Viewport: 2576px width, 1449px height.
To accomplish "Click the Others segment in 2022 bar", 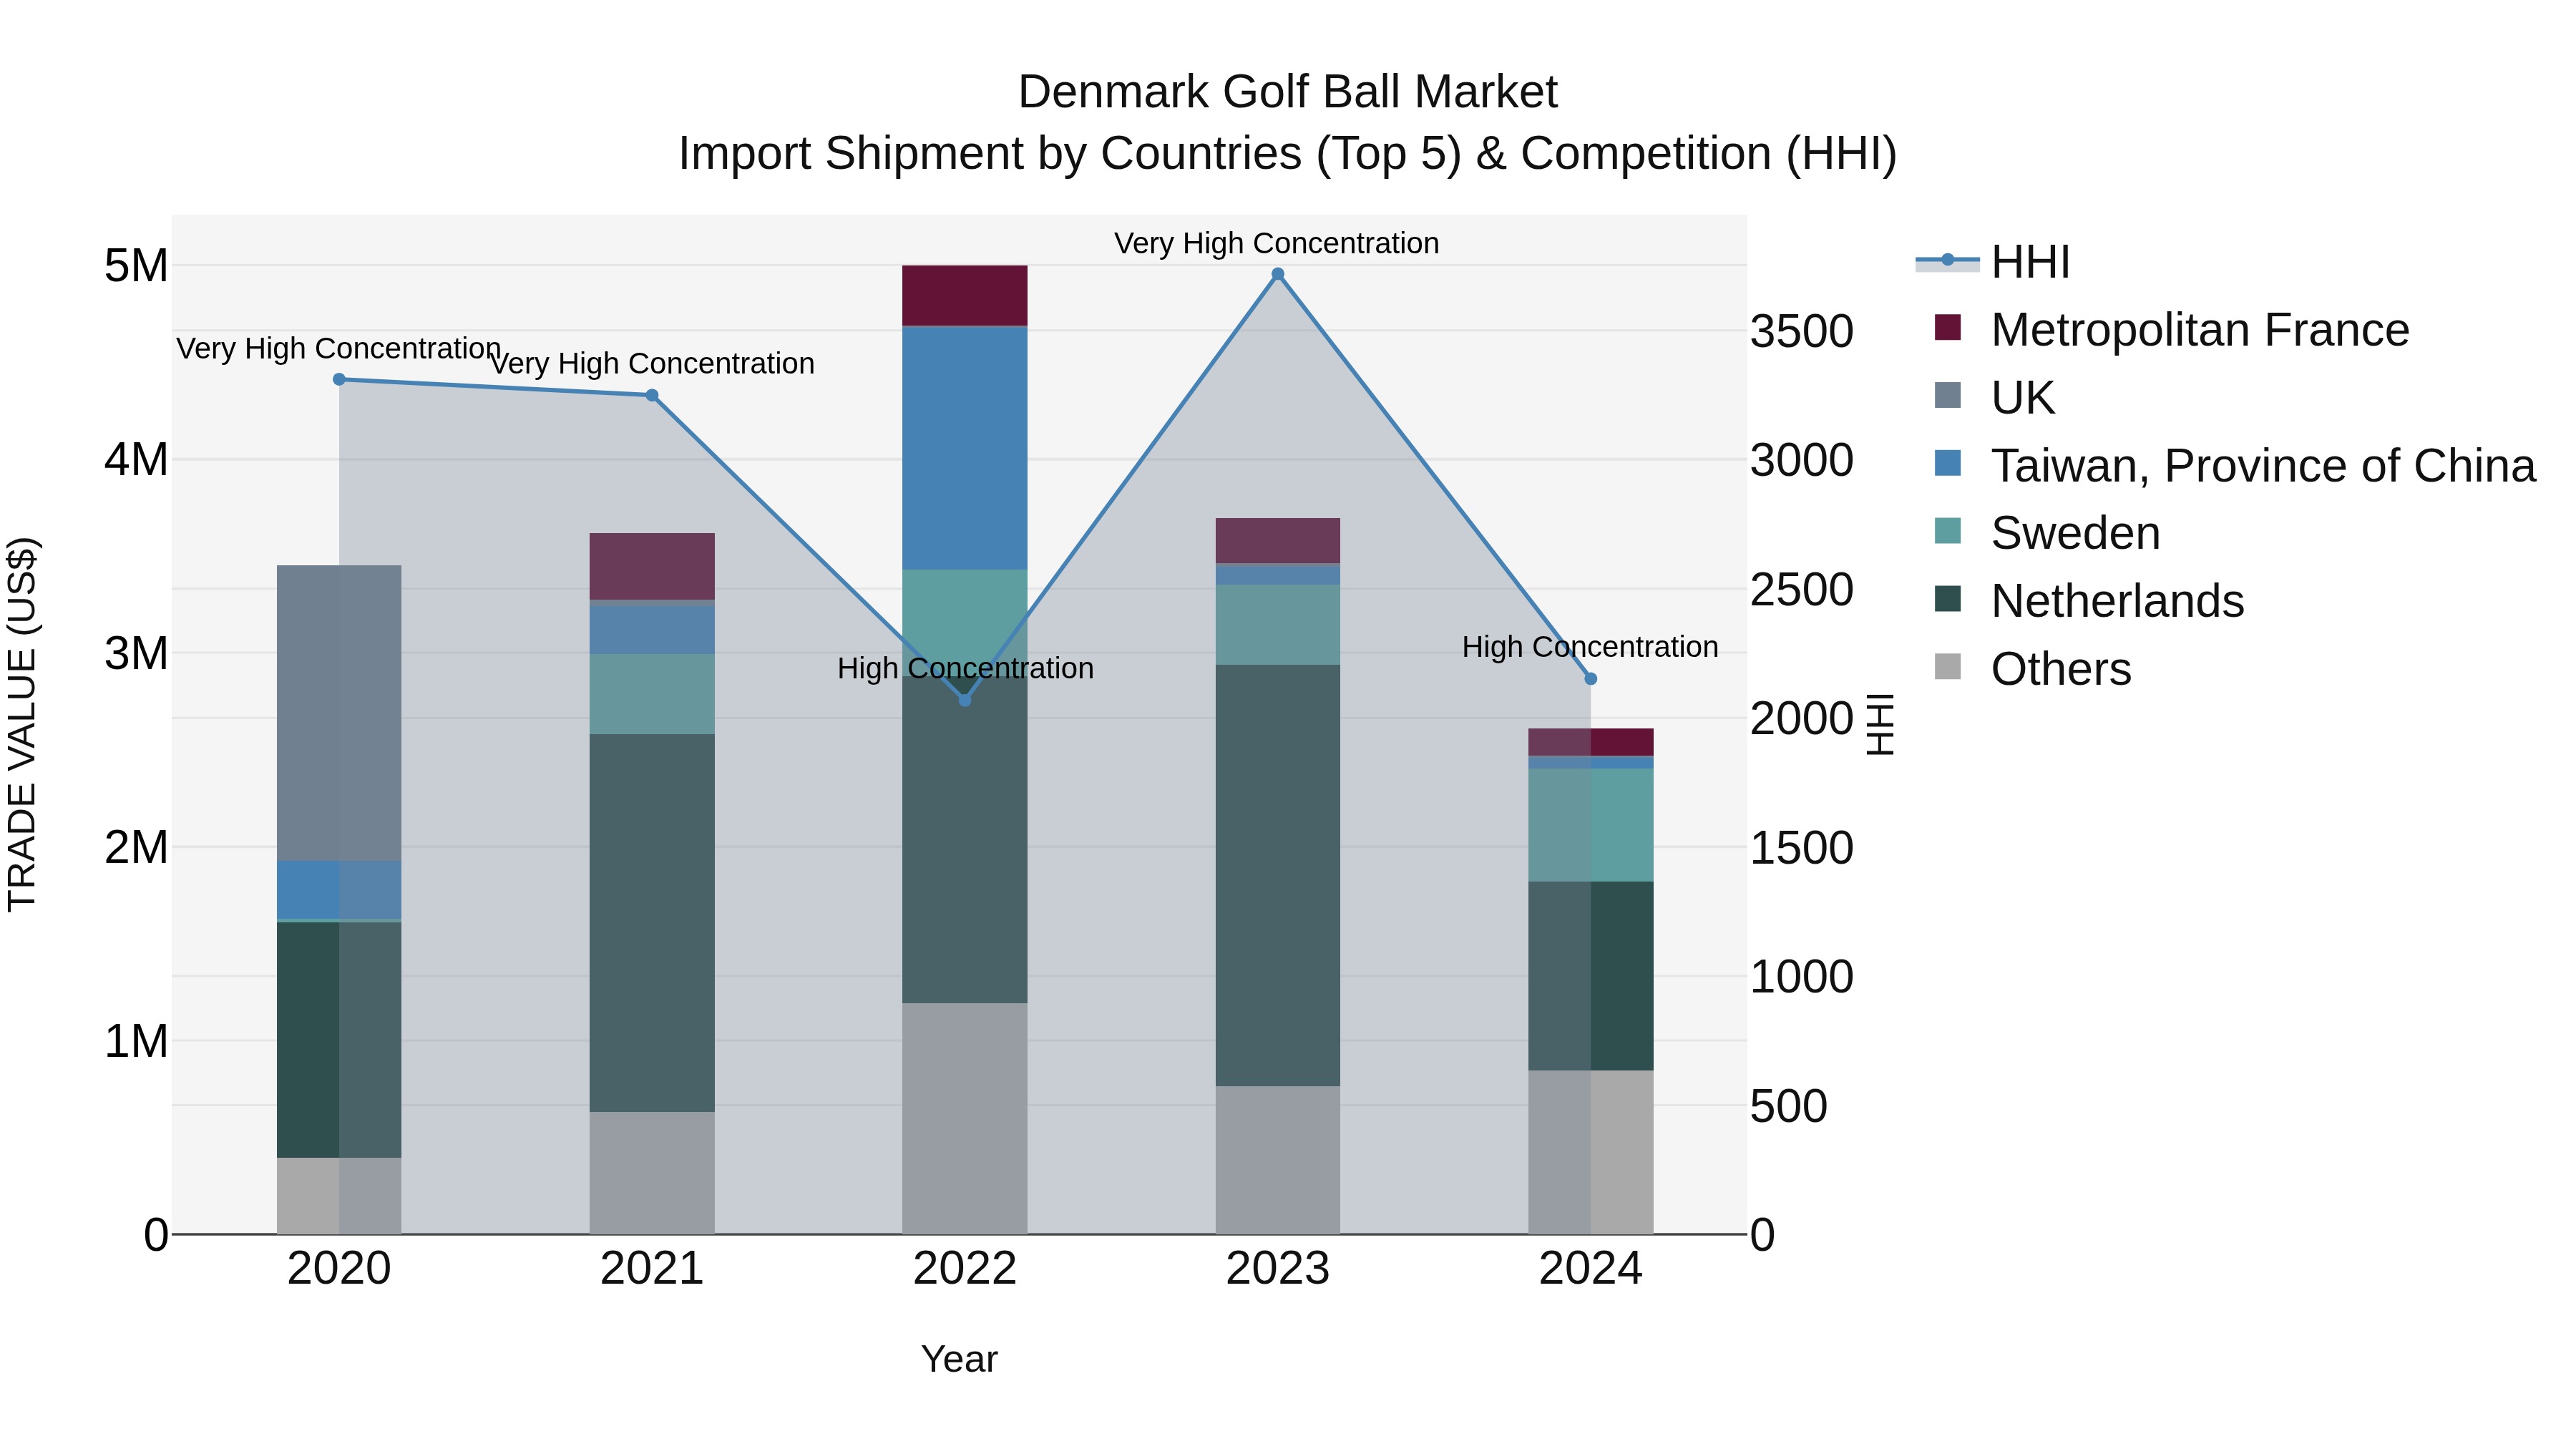I will coord(965,1118).
